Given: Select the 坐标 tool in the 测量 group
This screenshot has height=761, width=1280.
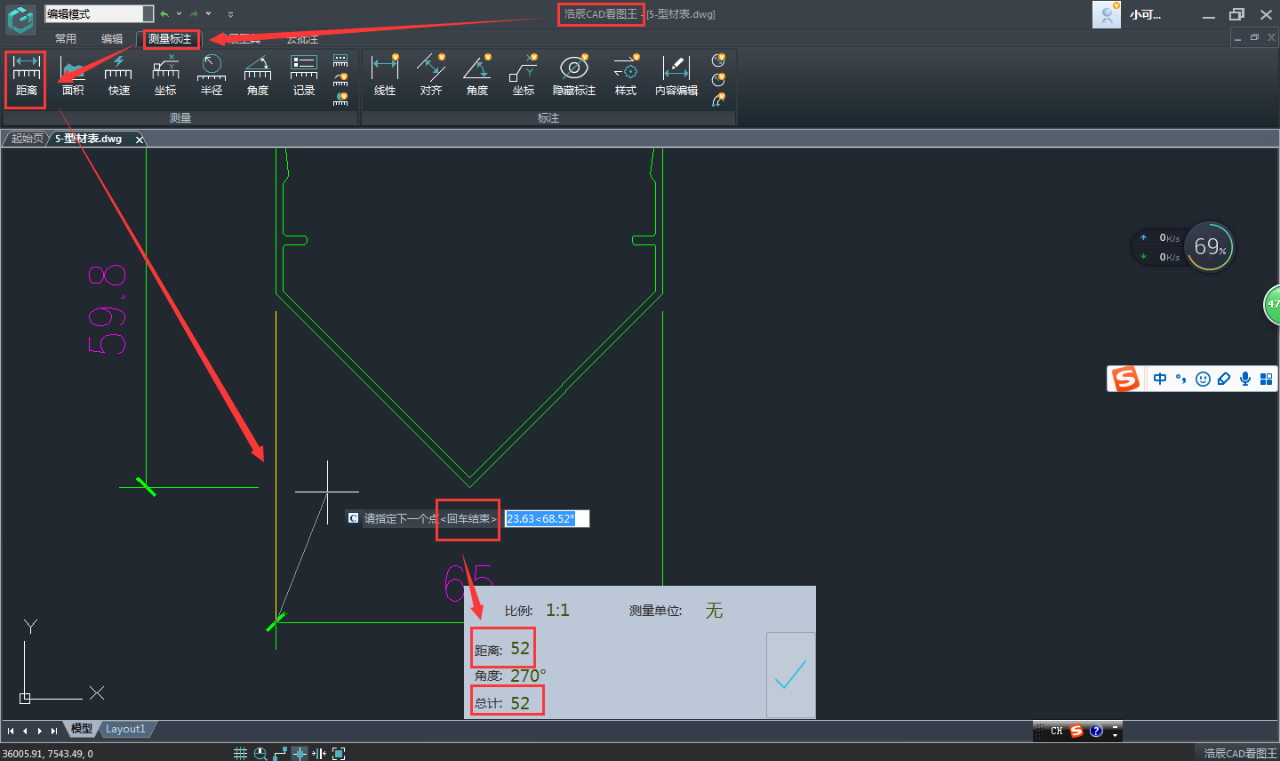Looking at the screenshot, I should tap(165, 77).
